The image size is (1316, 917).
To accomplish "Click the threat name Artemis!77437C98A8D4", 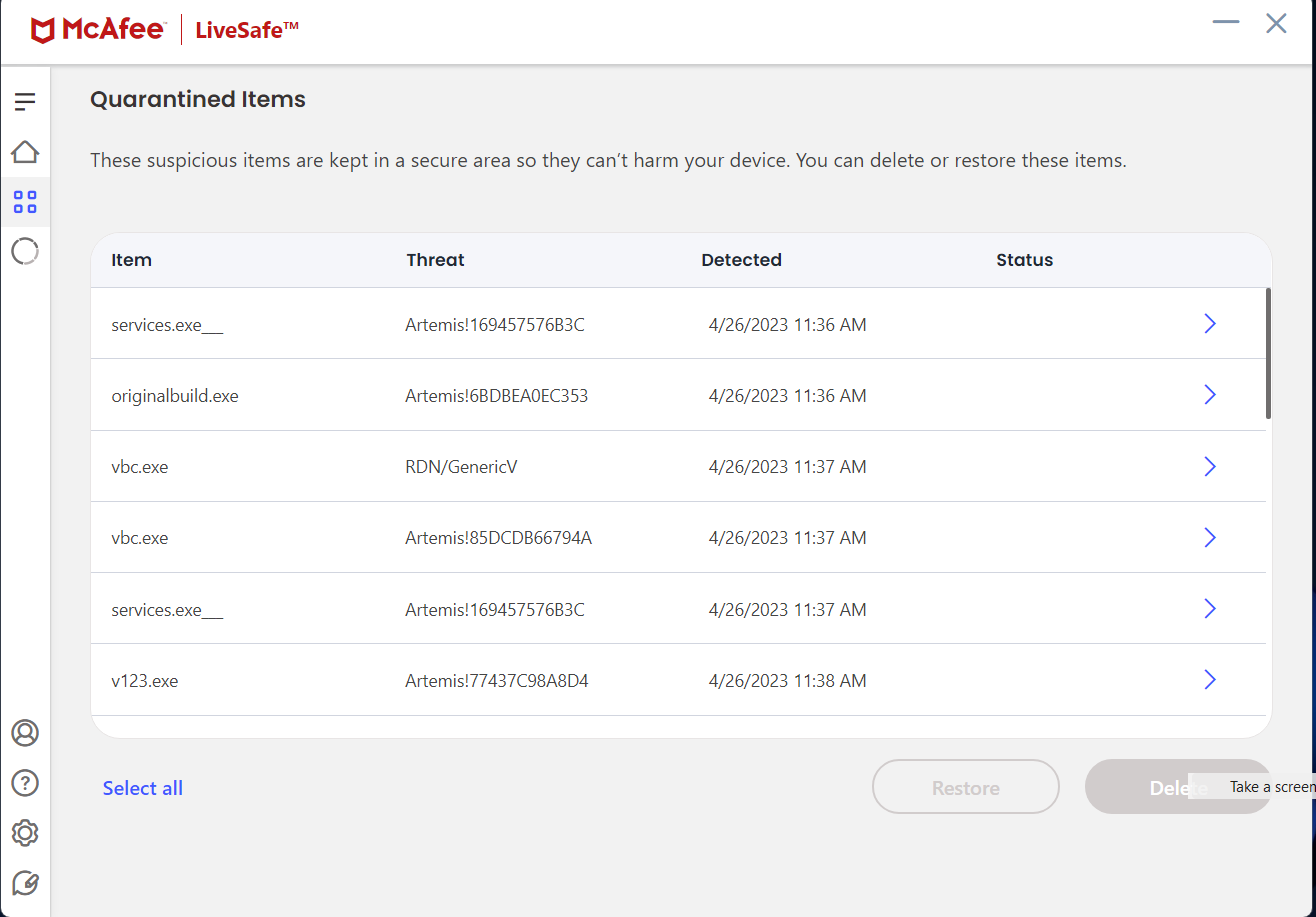I will point(496,681).
